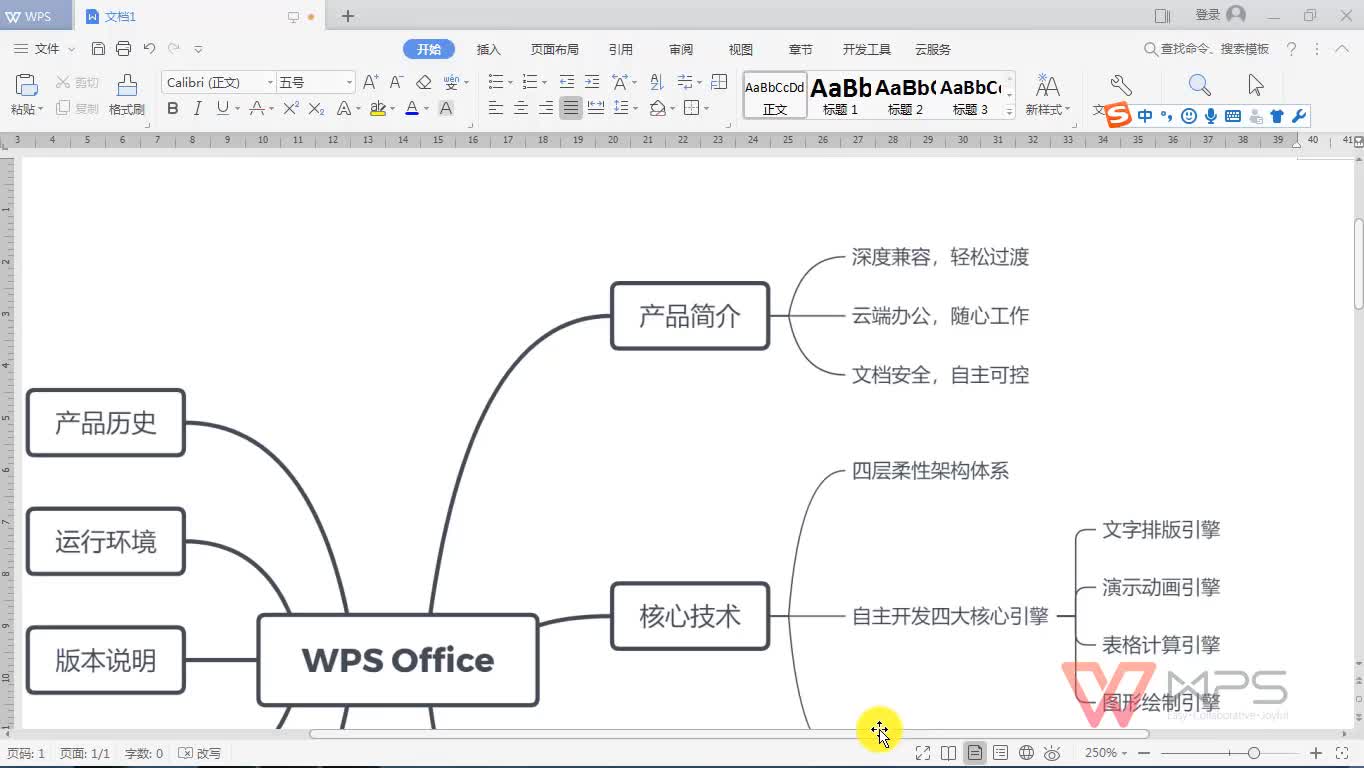1364x768 pixels.
Task: Open the Sogou input method icon
Action: [x=1116, y=114]
